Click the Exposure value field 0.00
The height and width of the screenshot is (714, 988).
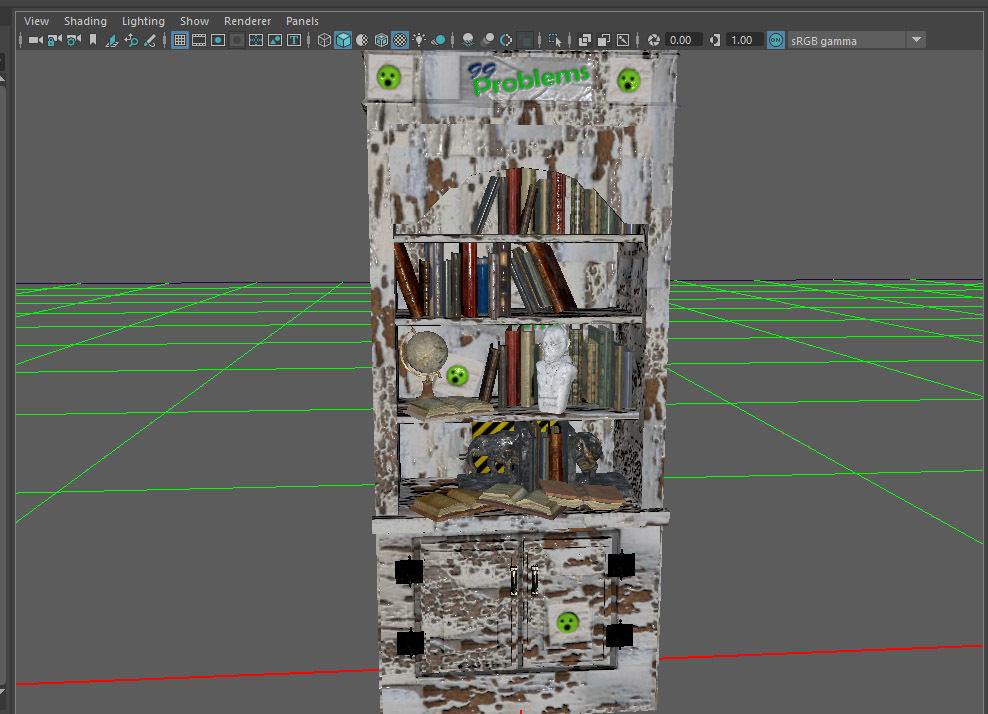point(683,40)
